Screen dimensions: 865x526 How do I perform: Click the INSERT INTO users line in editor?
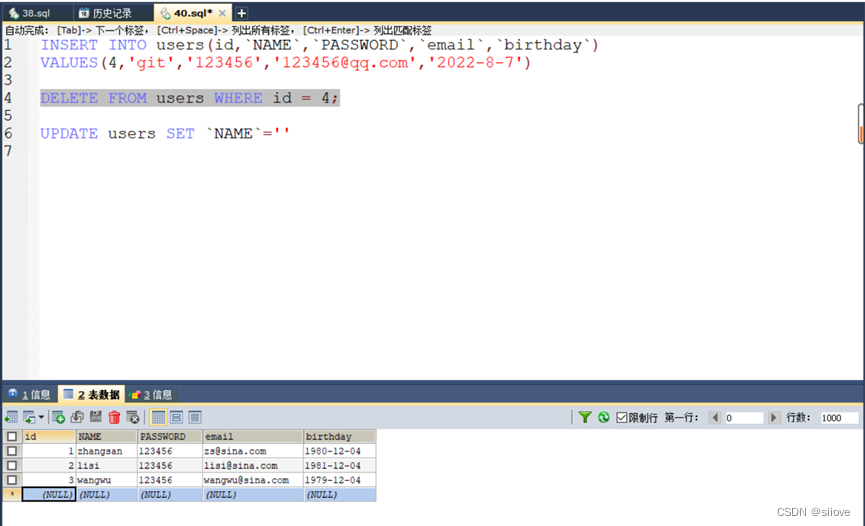[319, 45]
